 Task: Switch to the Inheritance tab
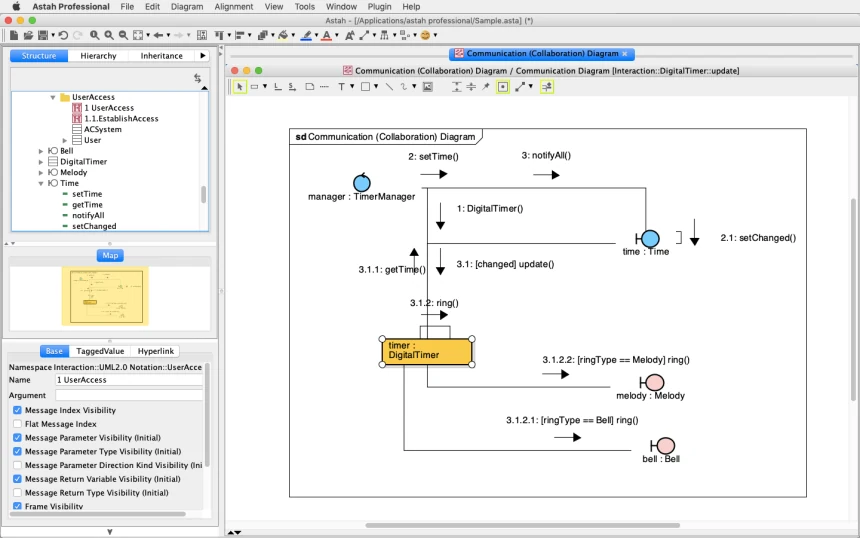[x=161, y=55]
